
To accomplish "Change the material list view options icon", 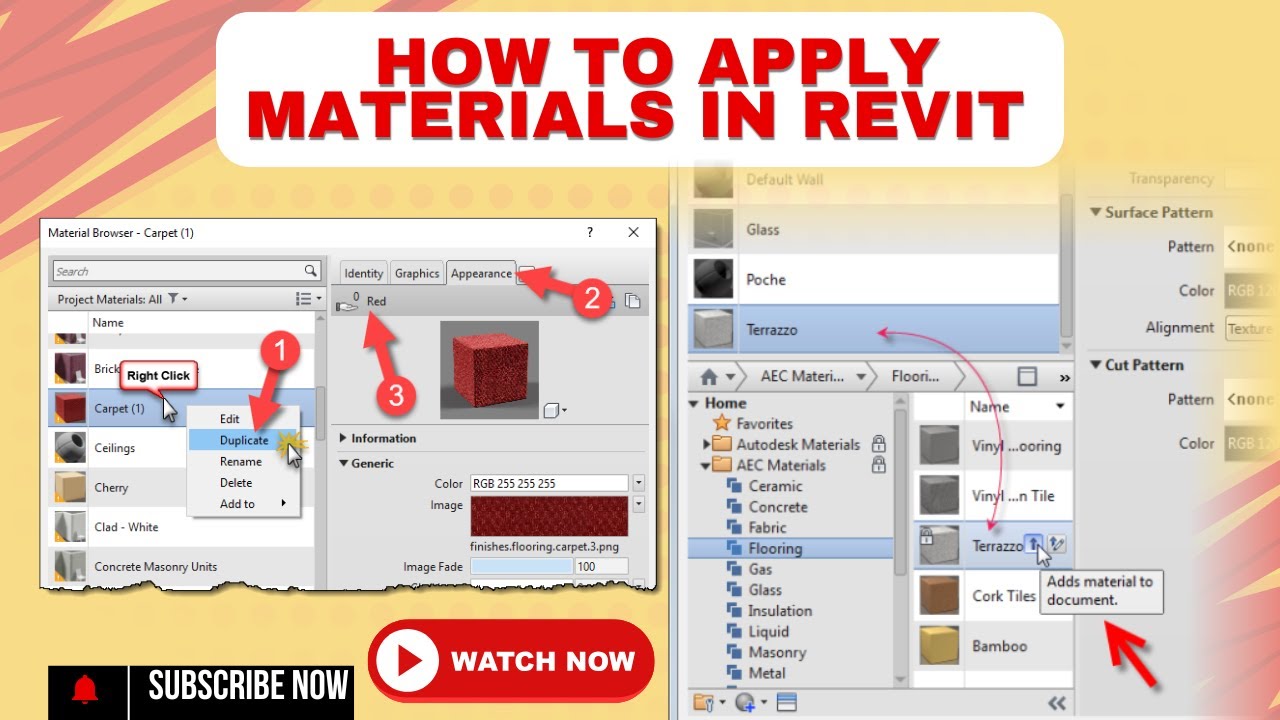I will tap(304, 299).
